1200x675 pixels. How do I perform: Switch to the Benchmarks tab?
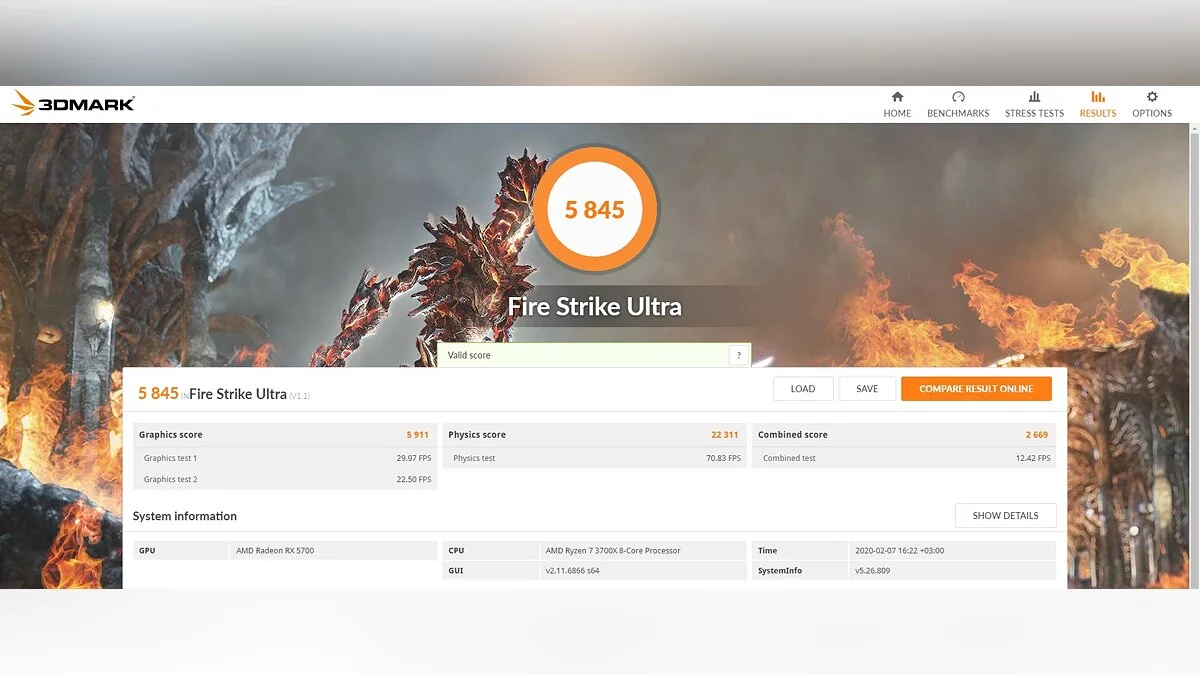(x=958, y=105)
